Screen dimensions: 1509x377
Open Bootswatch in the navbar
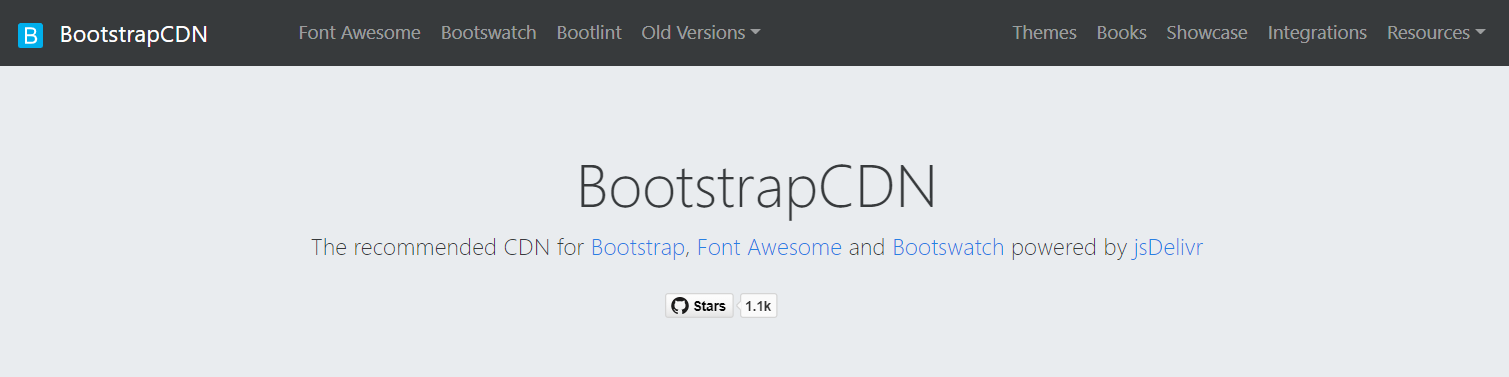click(x=489, y=33)
